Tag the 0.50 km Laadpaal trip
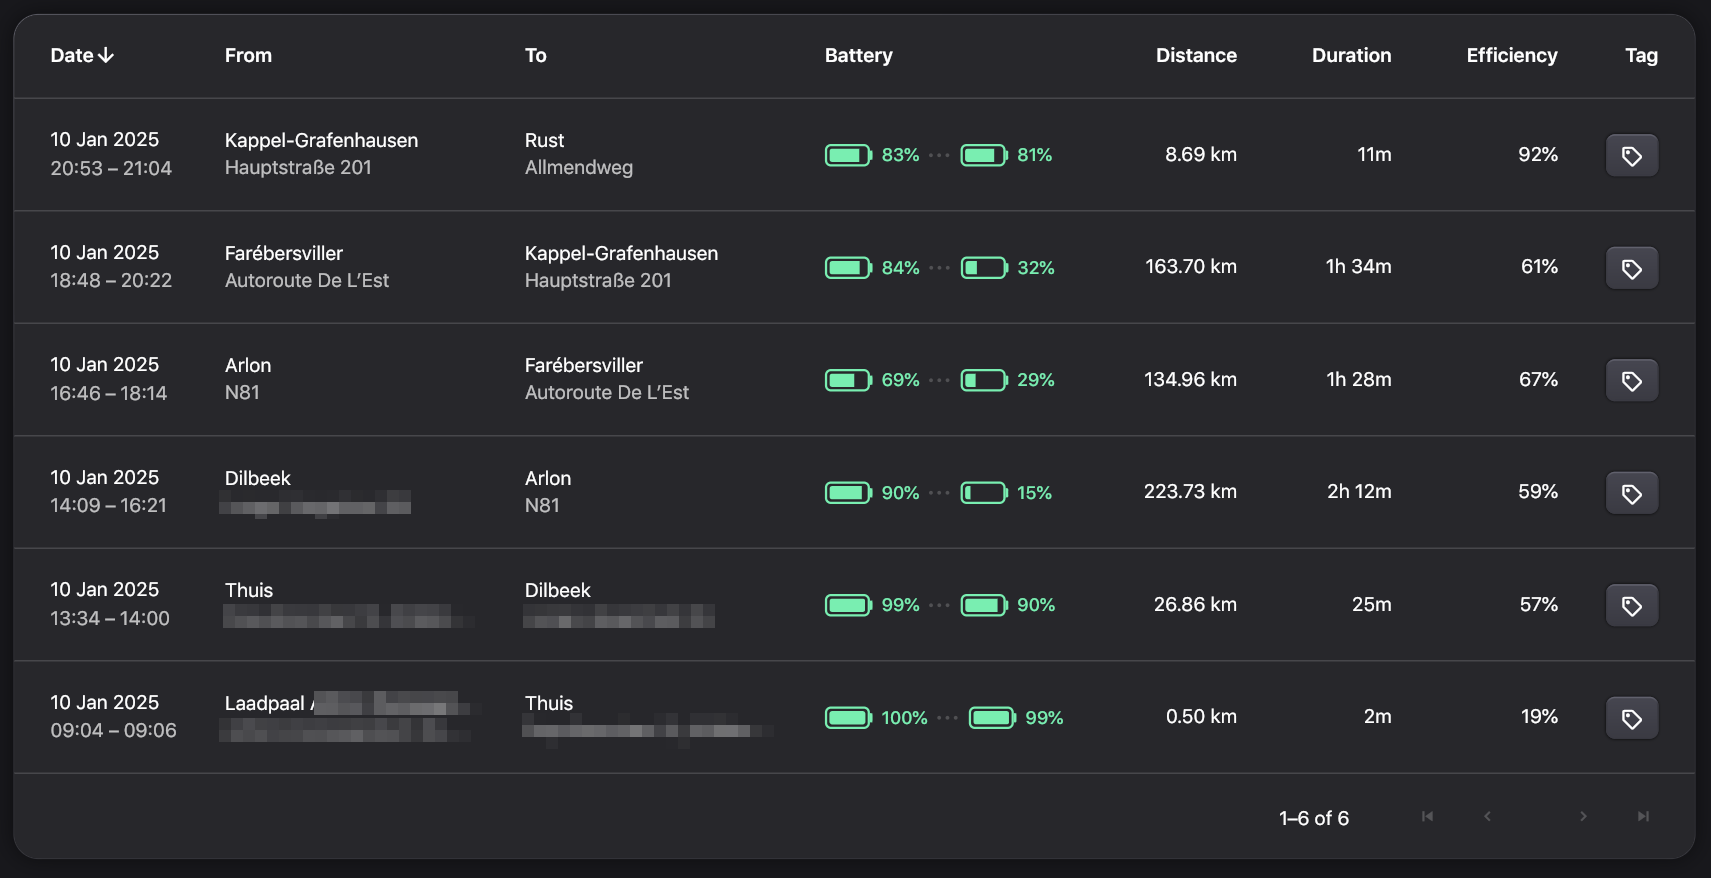This screenshot has width=1711, height=878. [1631, 718]
